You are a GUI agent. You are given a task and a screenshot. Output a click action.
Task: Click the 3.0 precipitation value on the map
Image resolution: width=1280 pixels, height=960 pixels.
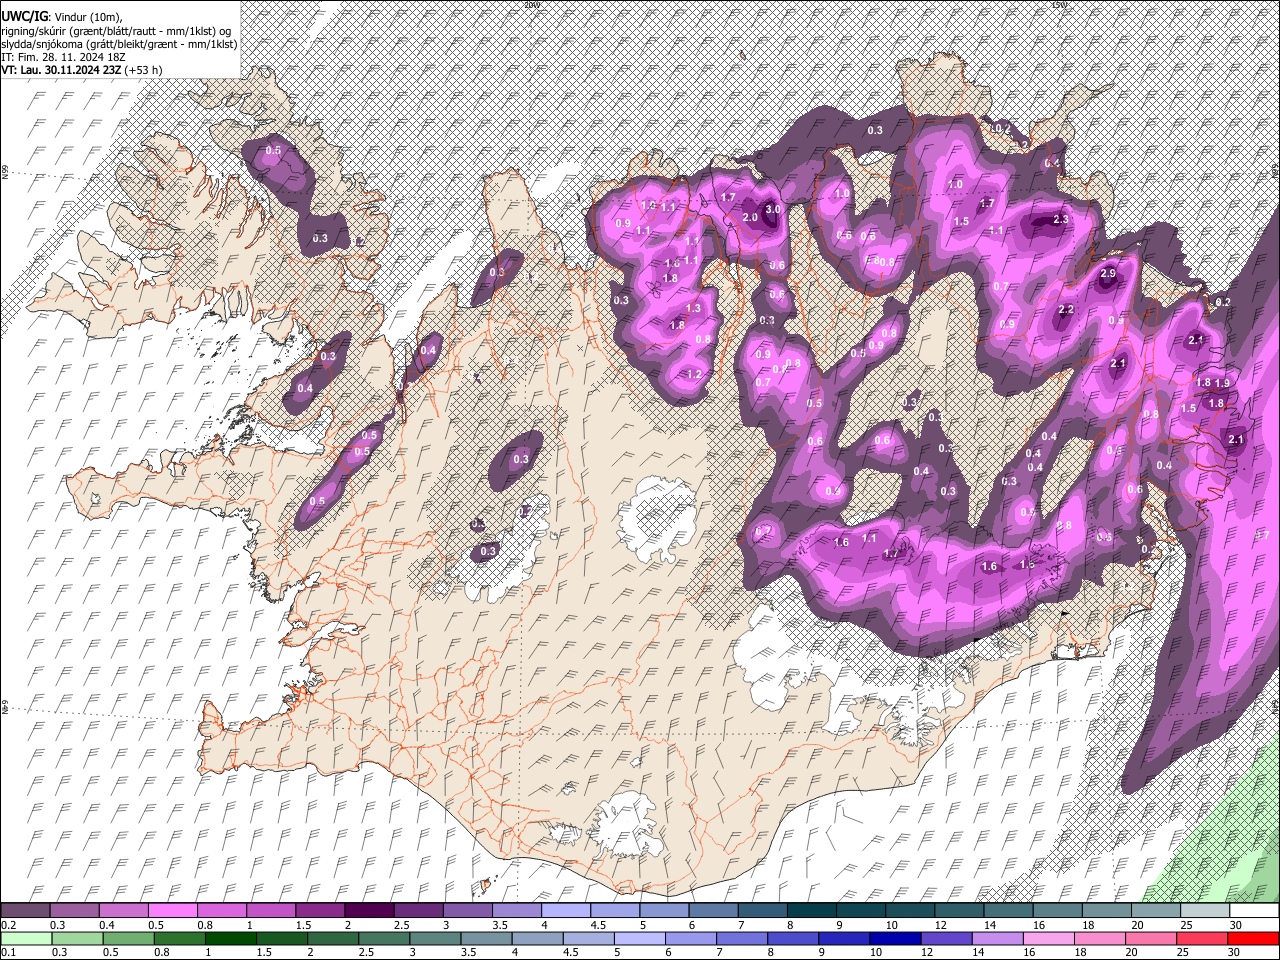coord(773,210)
